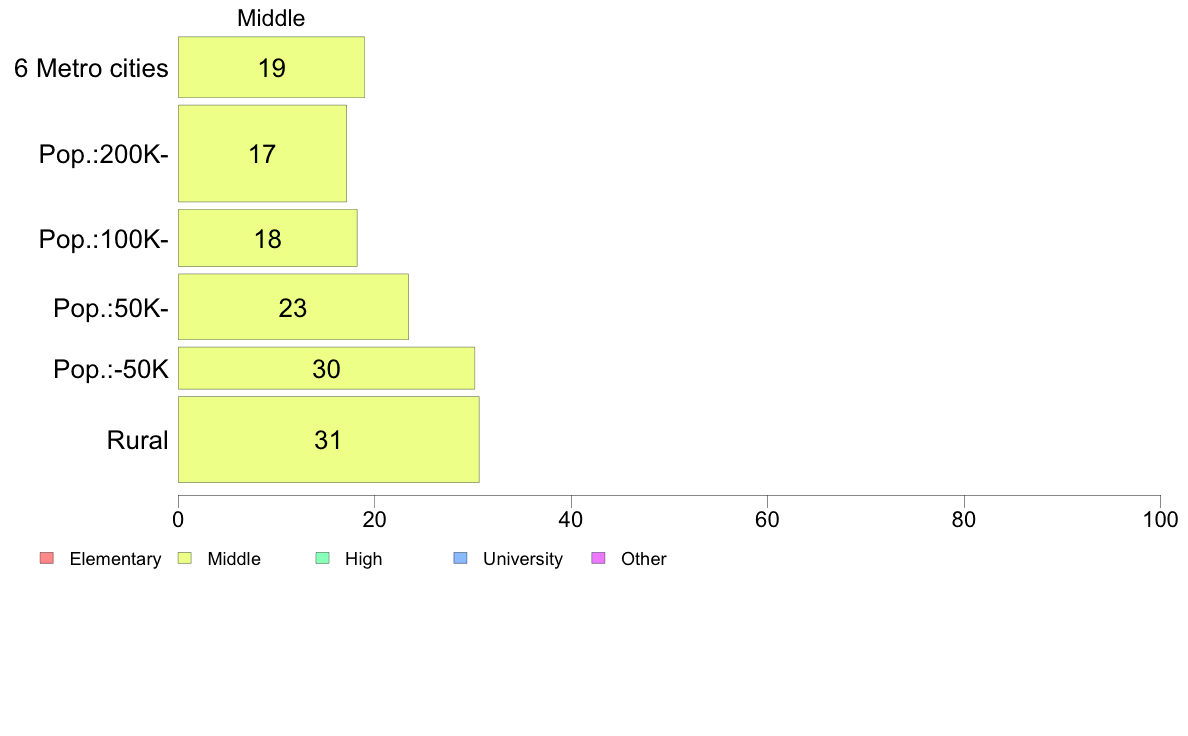Click the High green legend swatch
This screenshot has height=736, width=1188.
[x=323, y=559]
